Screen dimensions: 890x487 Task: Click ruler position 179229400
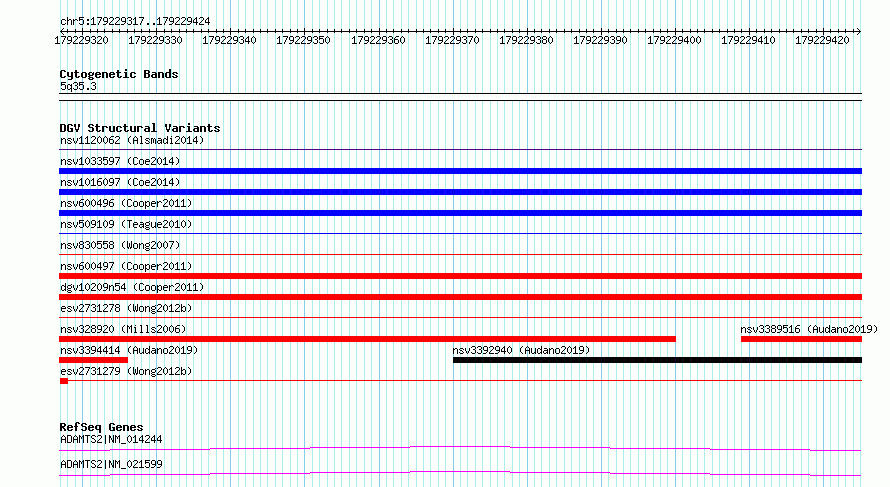coord(674,40)
